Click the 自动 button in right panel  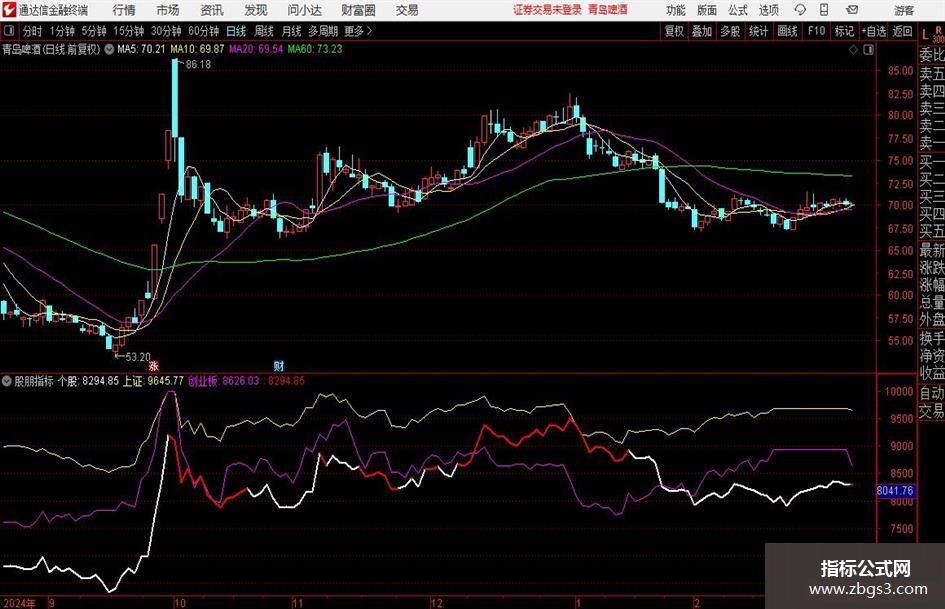pos(932,393)
